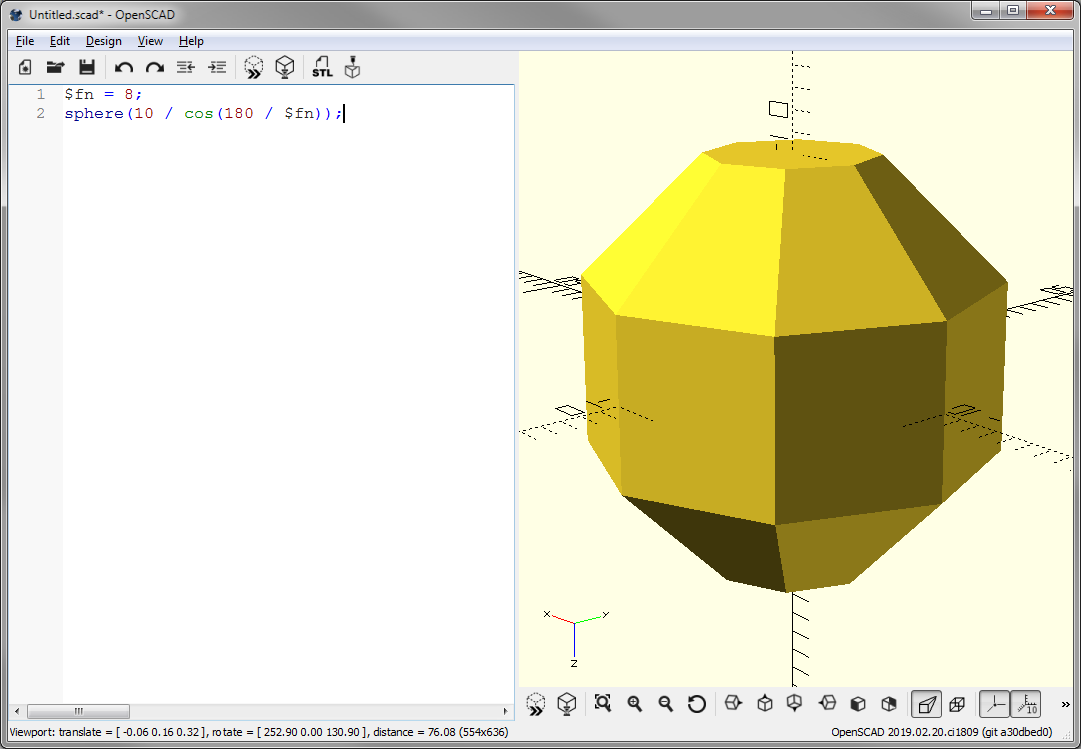Save the file with the floppy disk icon

pyautogui.click(x=87, y=68)
